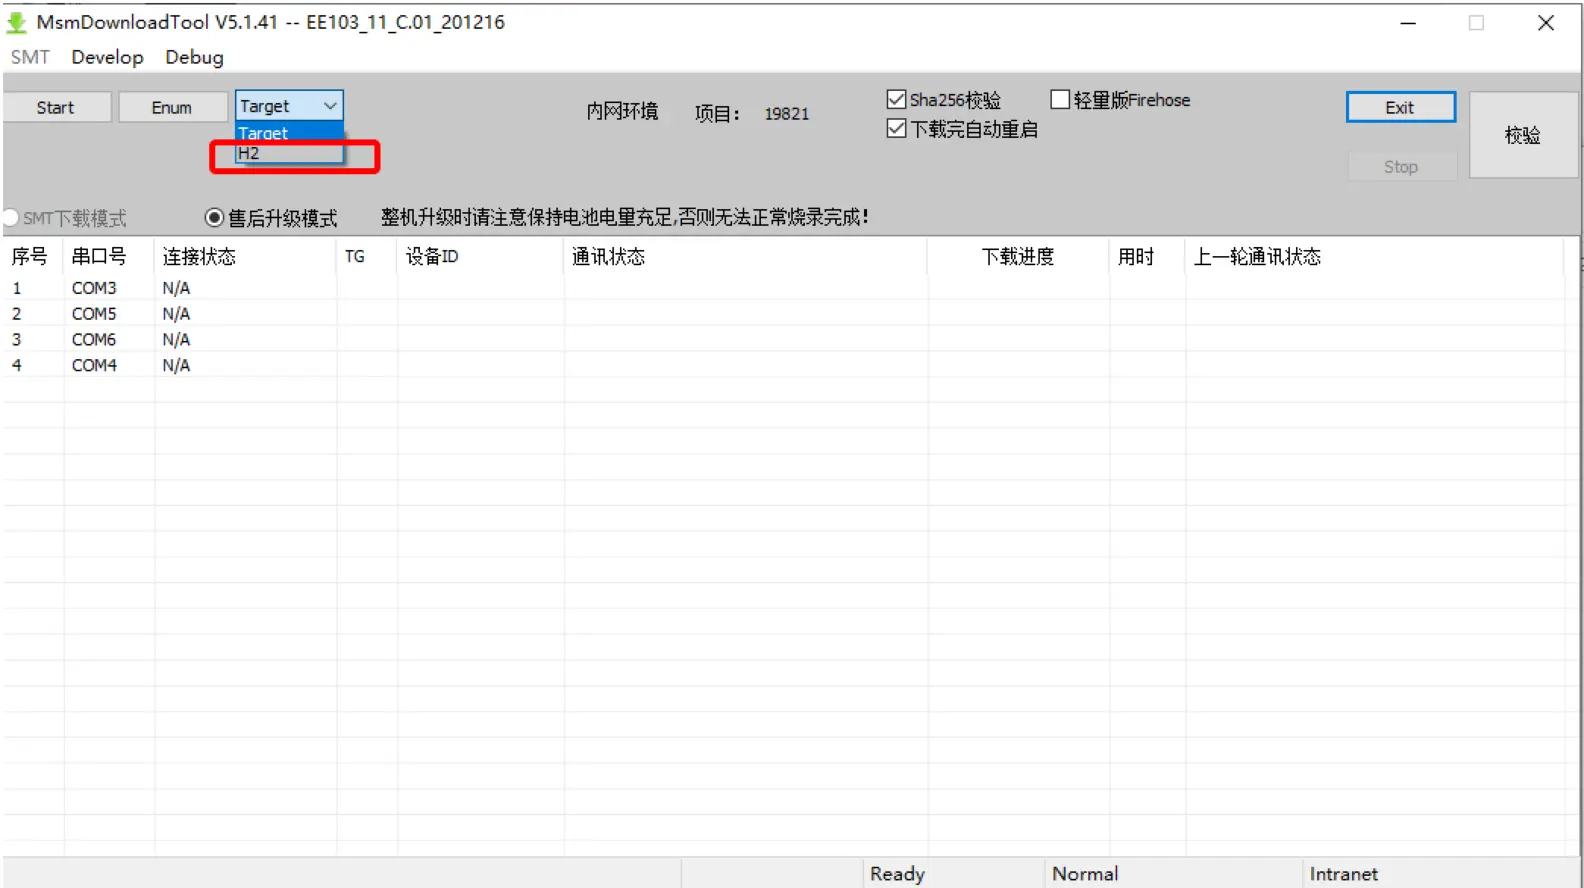Click the 下载进度 column header

pyautogui.click(x=1018, y=256)
